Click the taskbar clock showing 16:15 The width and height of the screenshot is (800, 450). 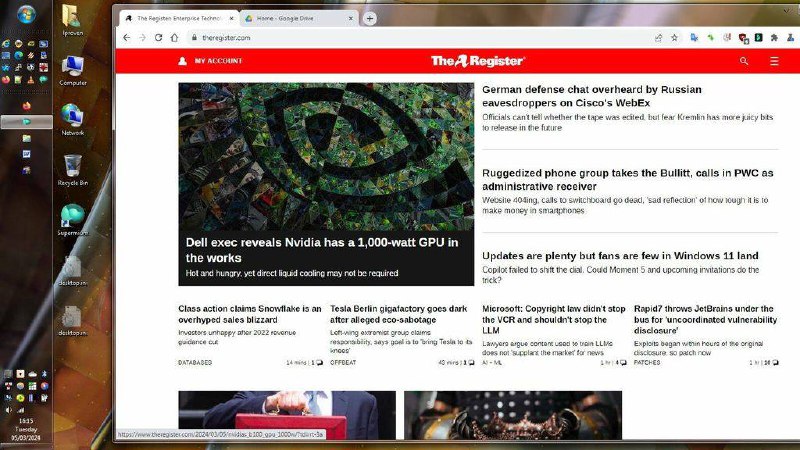pyautogui.click(x=26, y=421)
